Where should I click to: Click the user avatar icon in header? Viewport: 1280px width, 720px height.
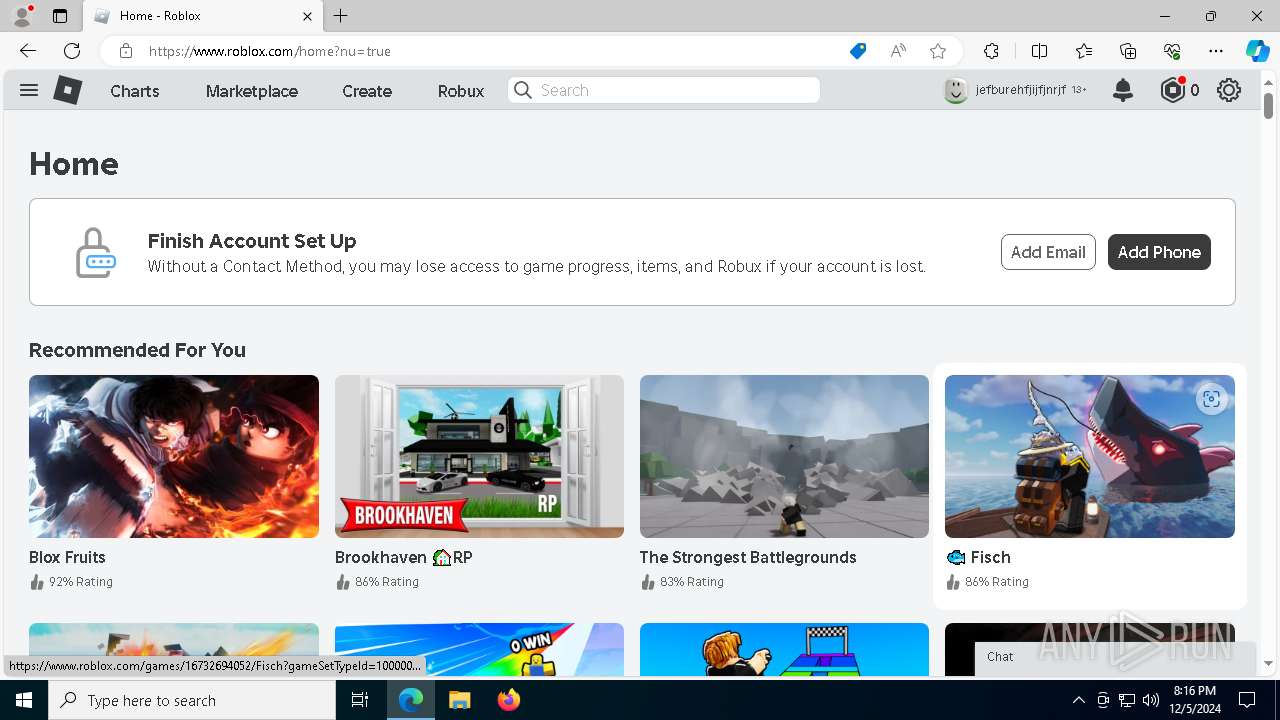(956, 90)
